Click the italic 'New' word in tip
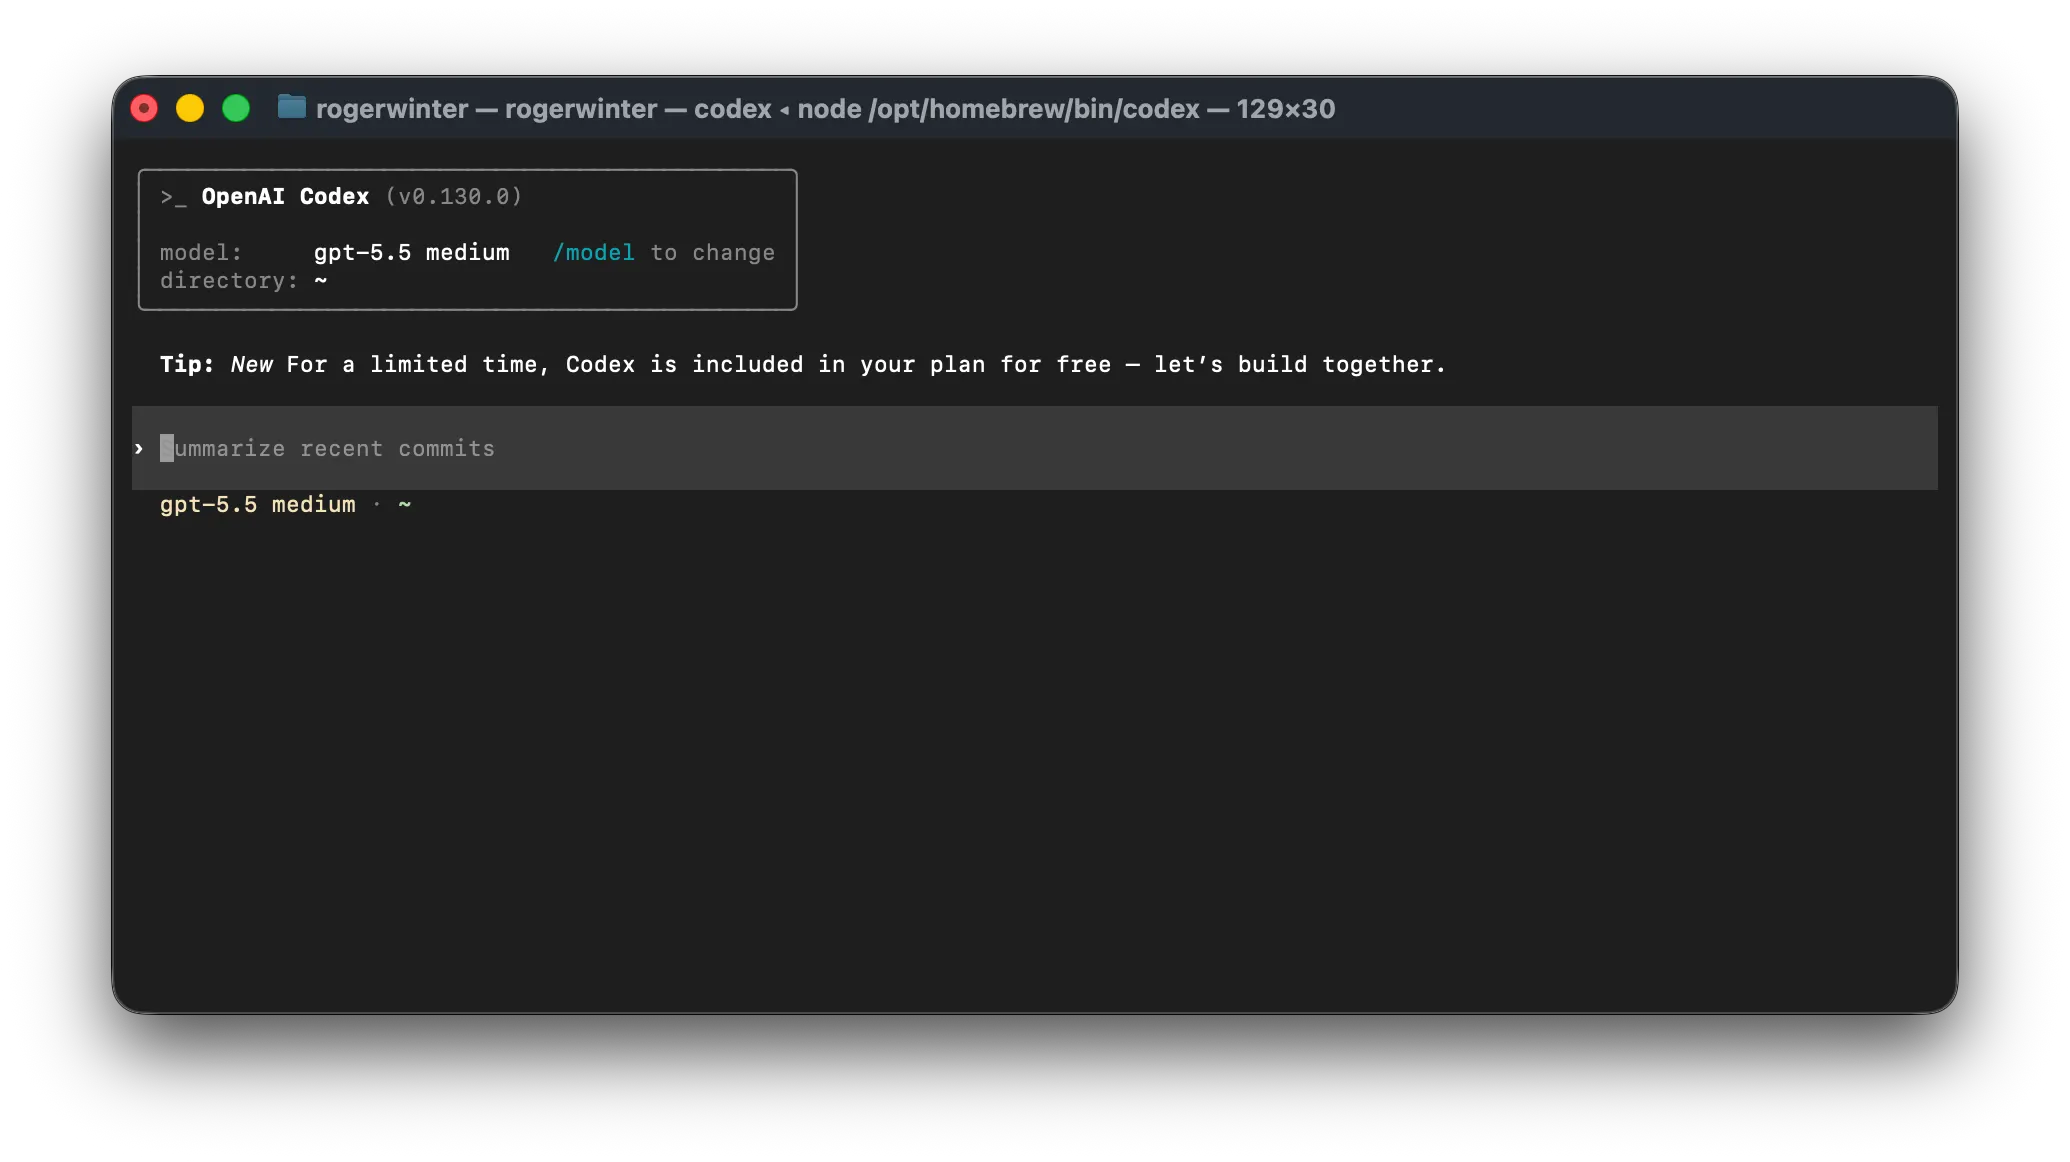The width and height of the screenshot is (2070, 1162). pos(251,364)
